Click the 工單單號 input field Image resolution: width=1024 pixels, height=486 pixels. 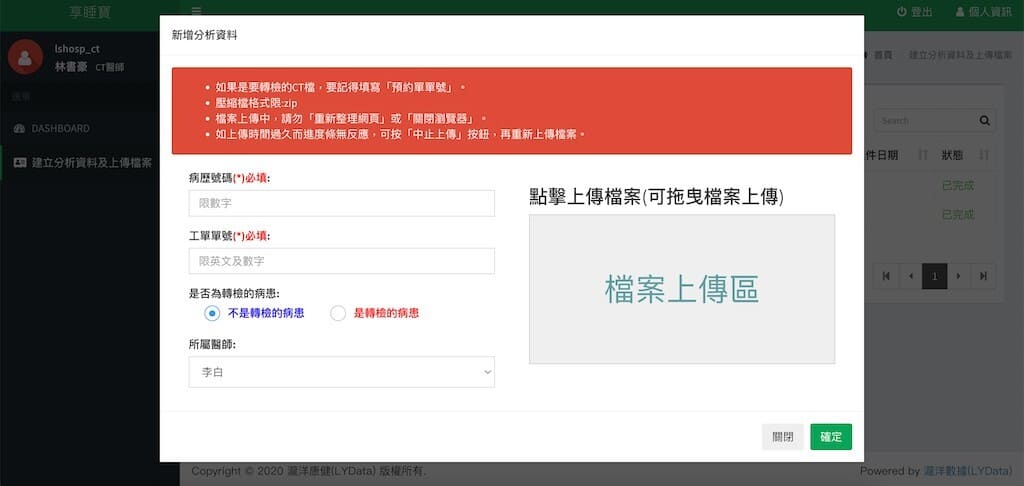[341, 261]
